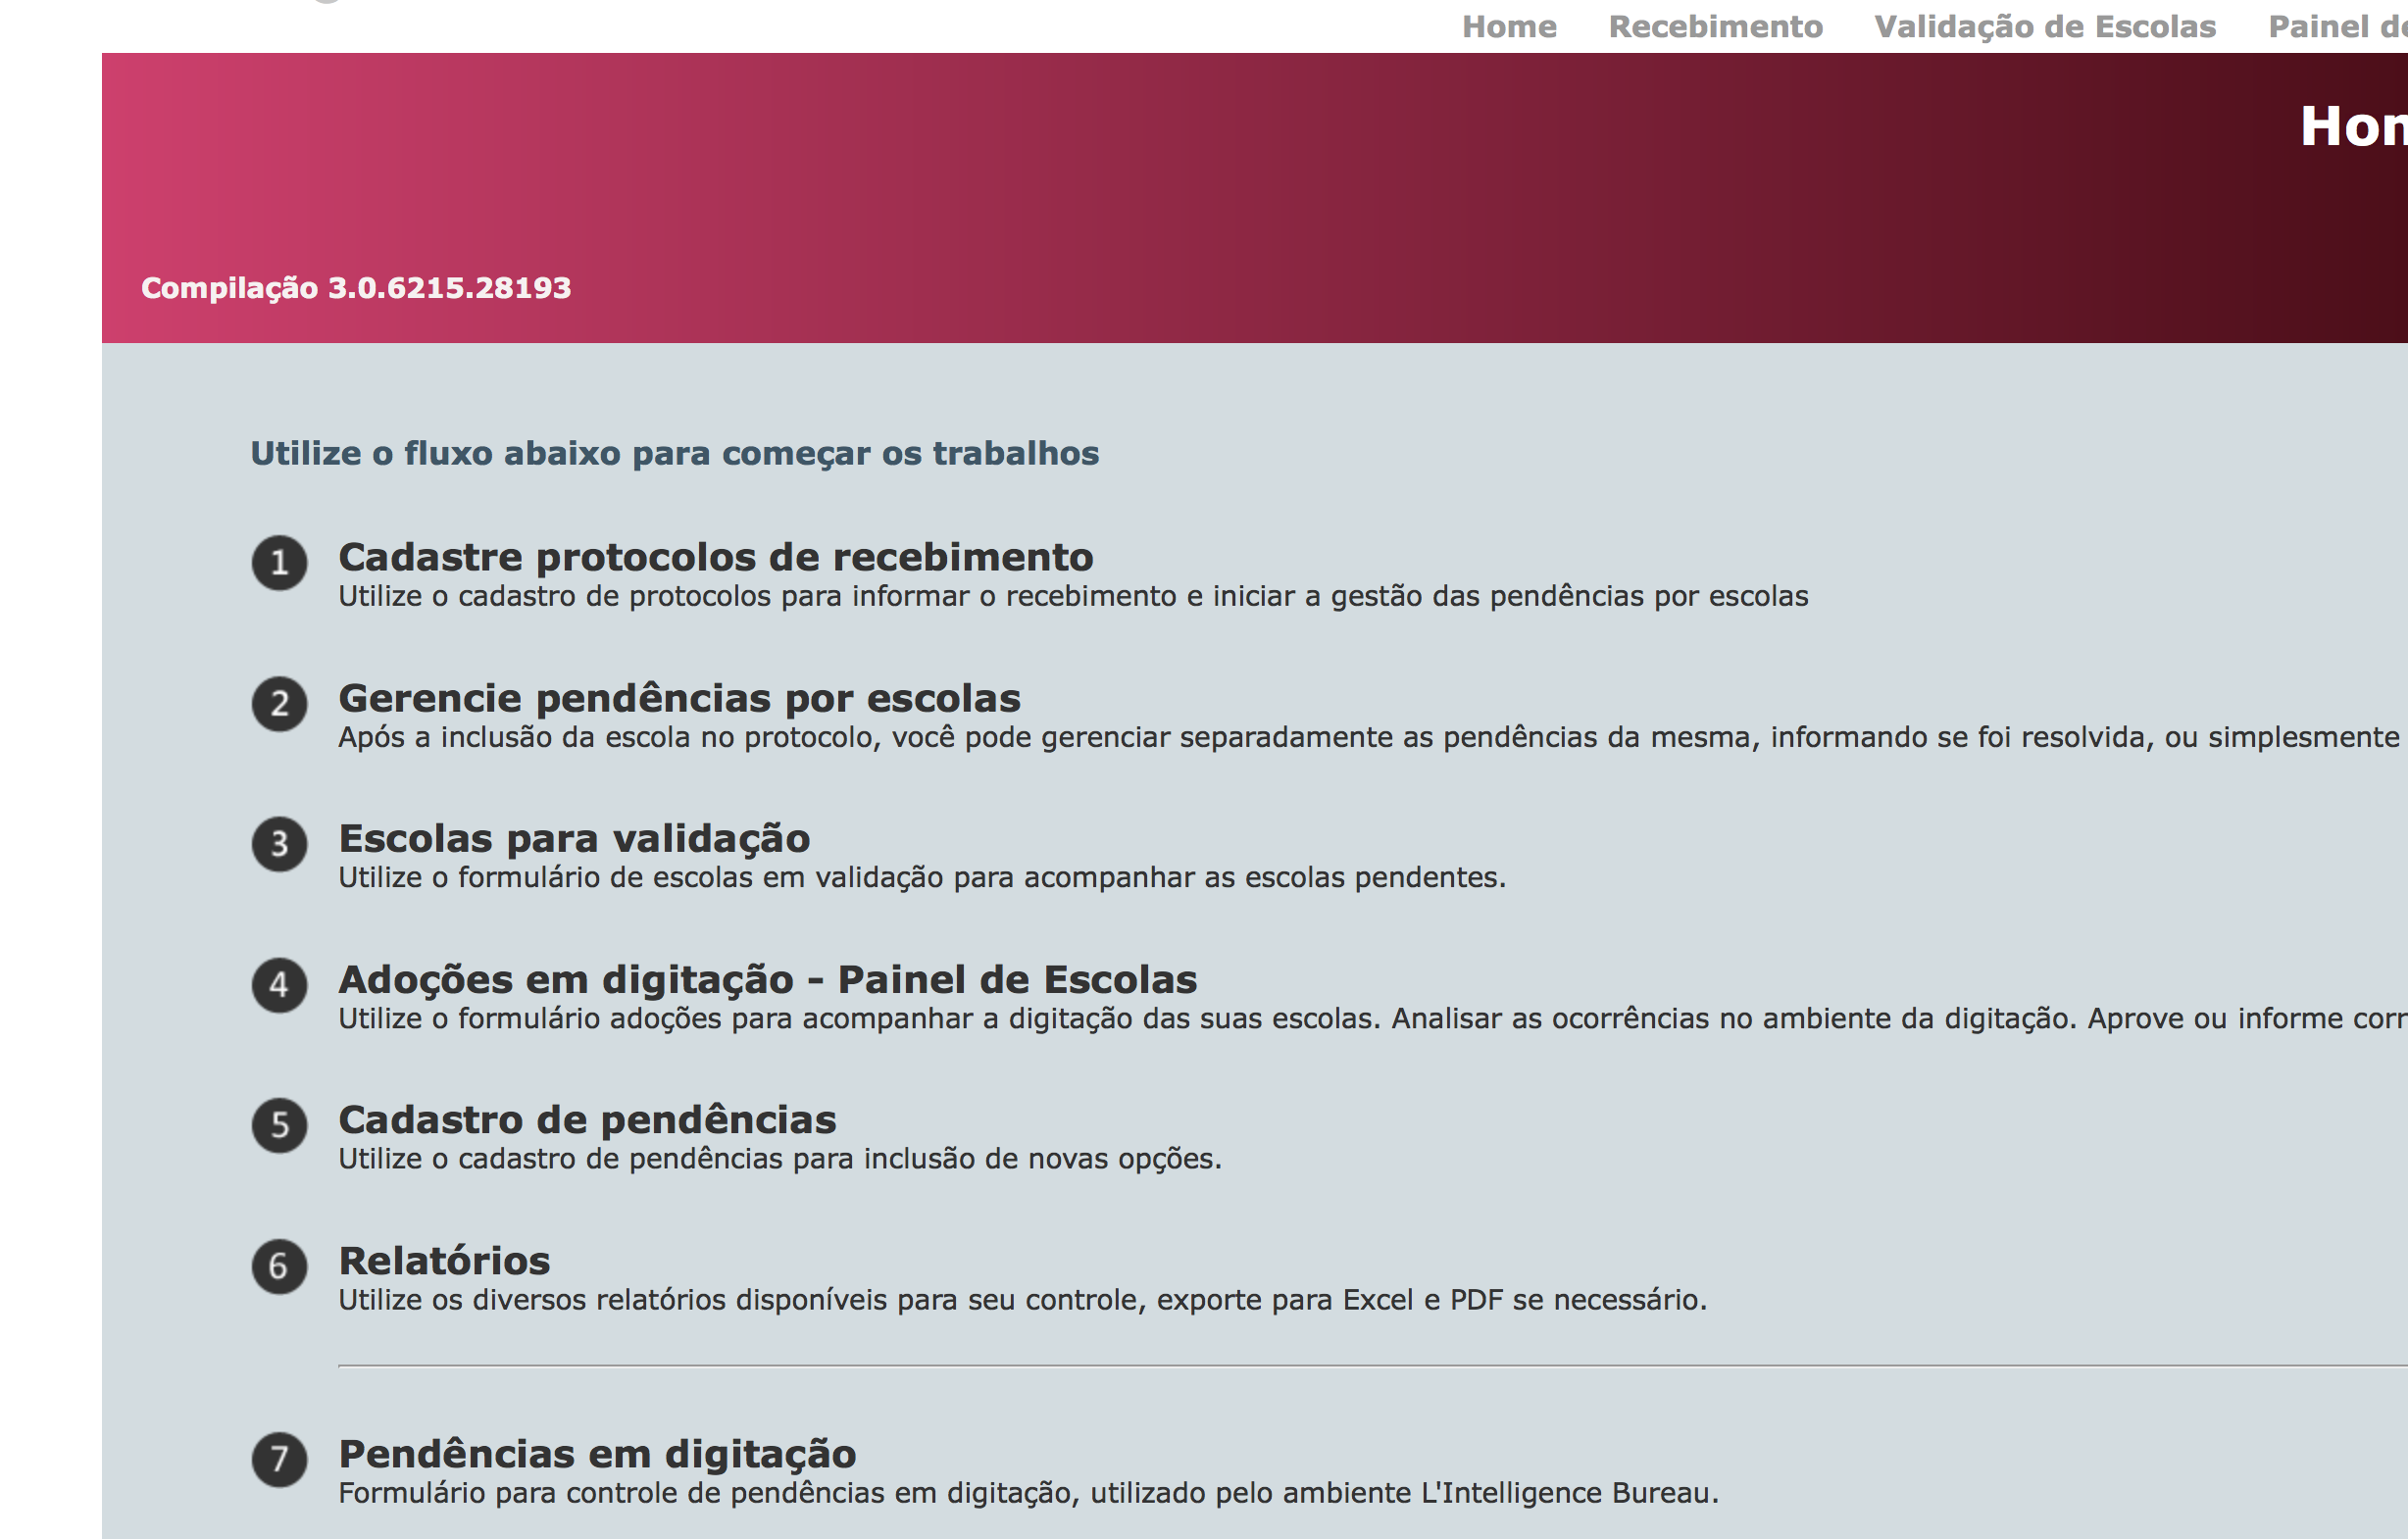Open Pendências em digitação link
This screenshot has width=2408, height=1539.
(x=597, y=1453)
